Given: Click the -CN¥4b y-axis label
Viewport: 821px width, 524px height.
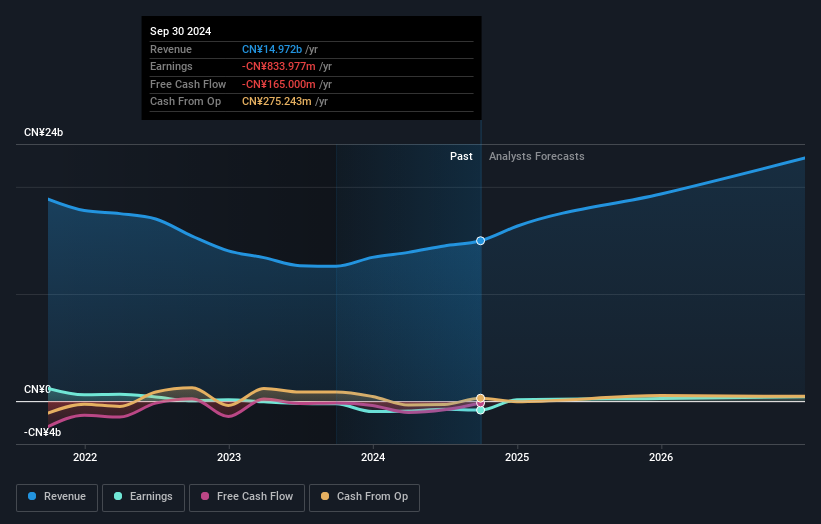Looking at the screenshot, I should (x=42, y=432).
